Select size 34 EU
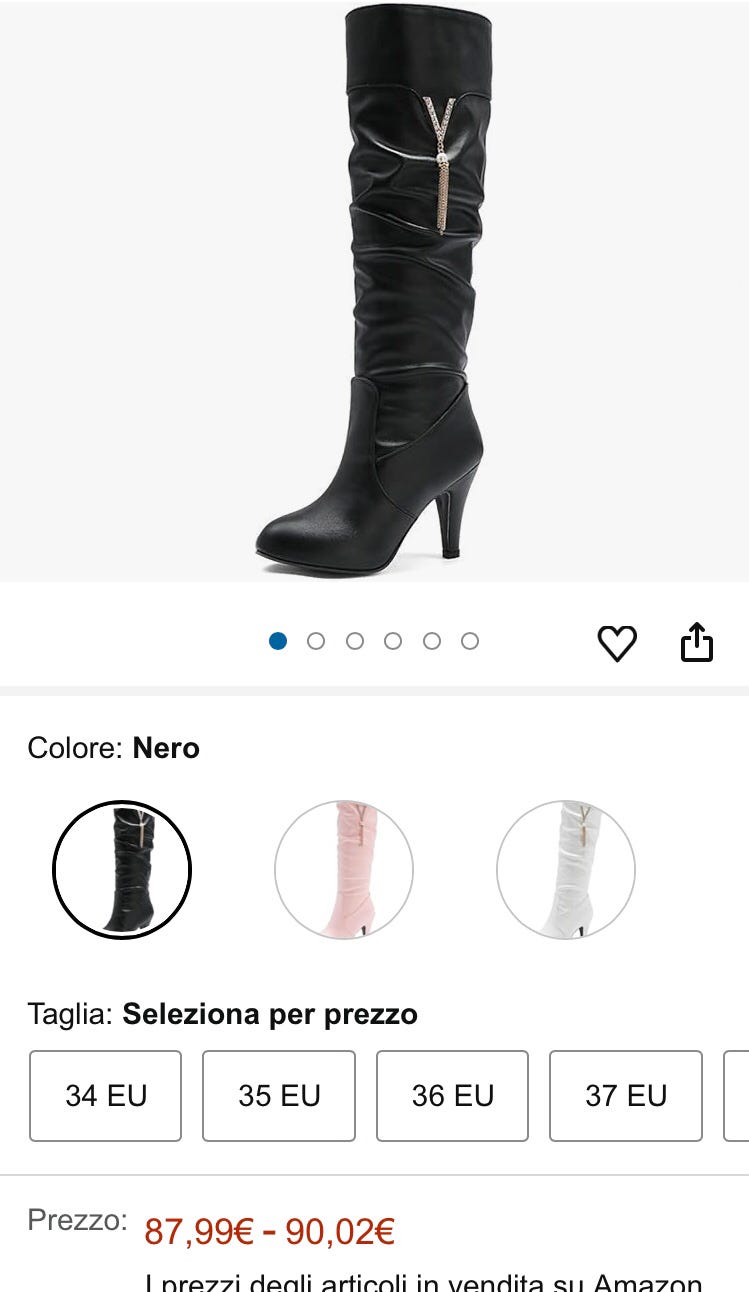 click(106, 1096)
